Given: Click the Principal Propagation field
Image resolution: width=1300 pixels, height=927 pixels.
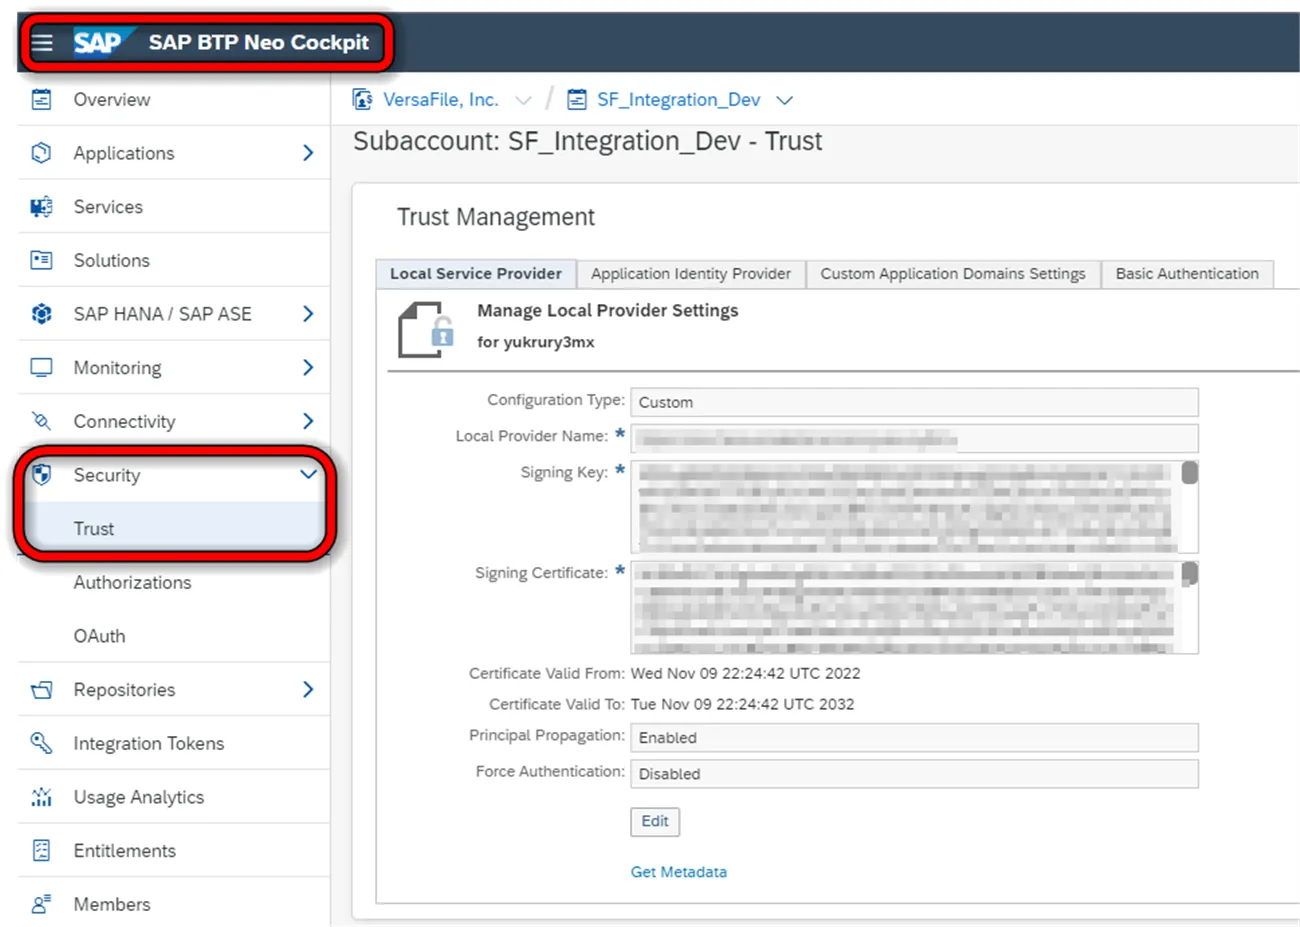Looking at the screenshot, I should tap(914, 738).
